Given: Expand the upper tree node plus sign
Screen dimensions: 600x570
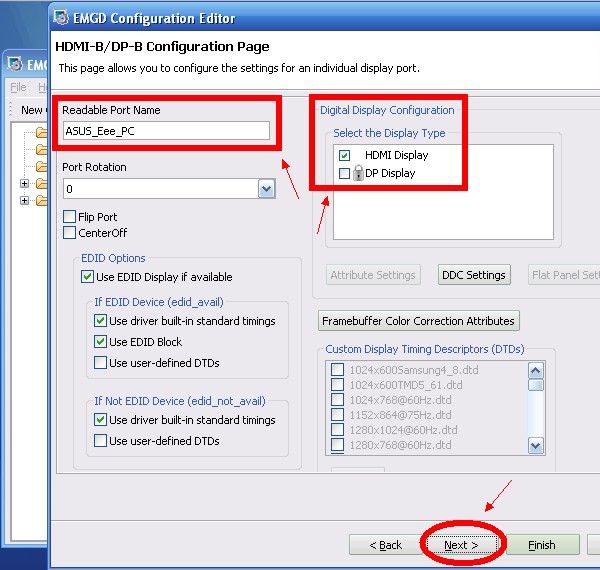Looking at the screenshot, I should tap(24, 184).
